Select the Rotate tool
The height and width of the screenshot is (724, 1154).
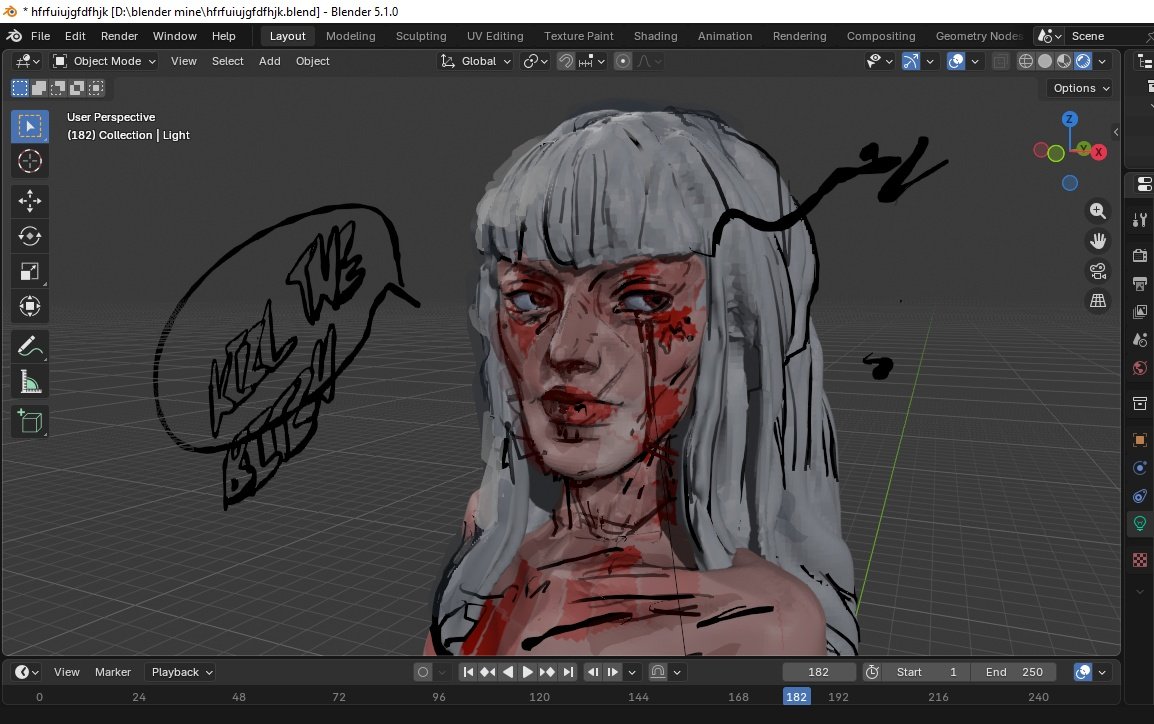click(x=29, y=236)
